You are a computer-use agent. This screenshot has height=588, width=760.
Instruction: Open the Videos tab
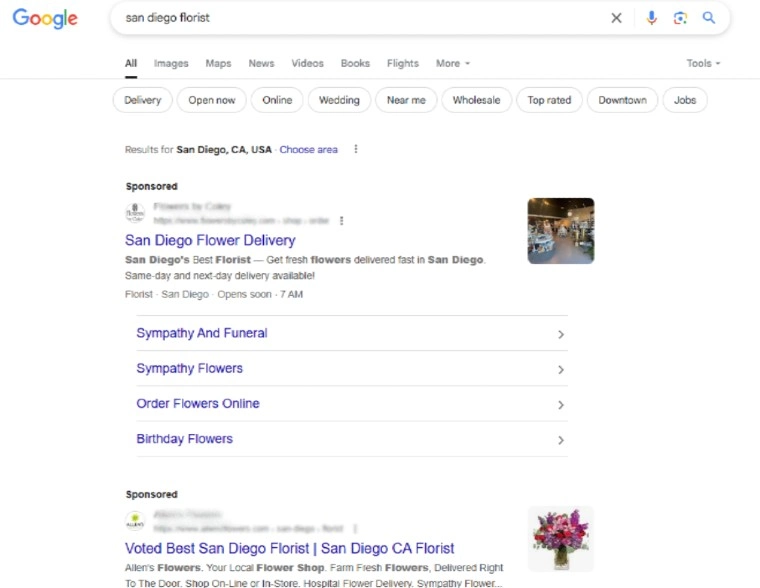pyautogui.click(x=307, y=64)
